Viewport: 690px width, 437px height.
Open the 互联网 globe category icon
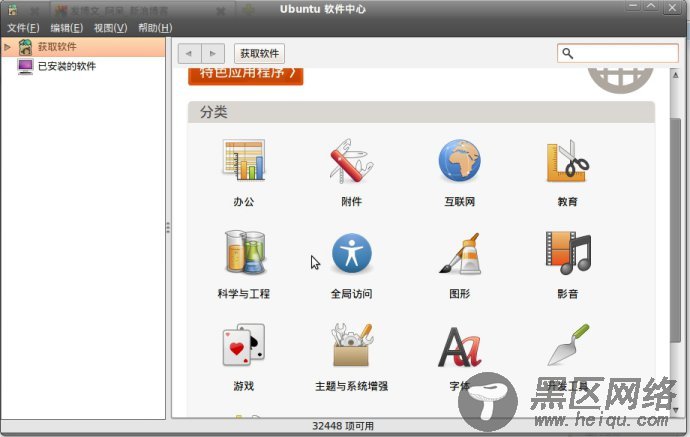click(459, 160)
